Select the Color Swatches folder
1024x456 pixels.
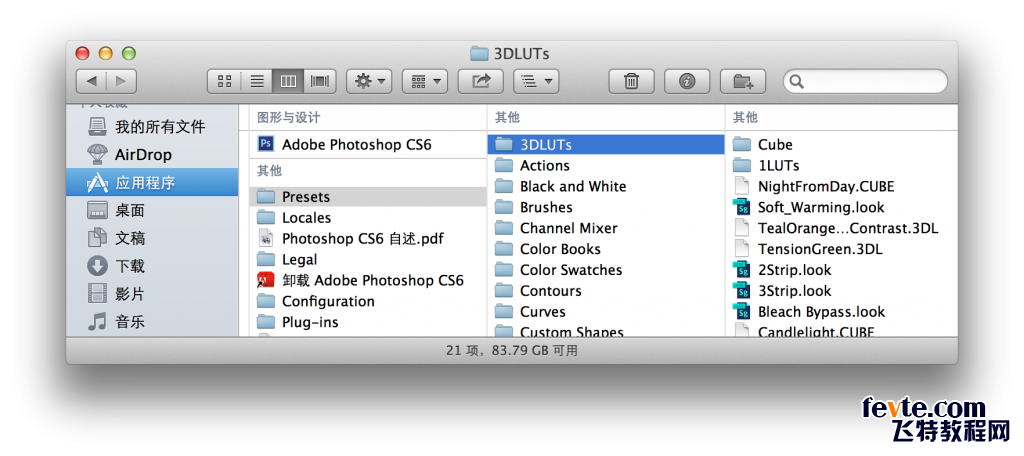606,270
